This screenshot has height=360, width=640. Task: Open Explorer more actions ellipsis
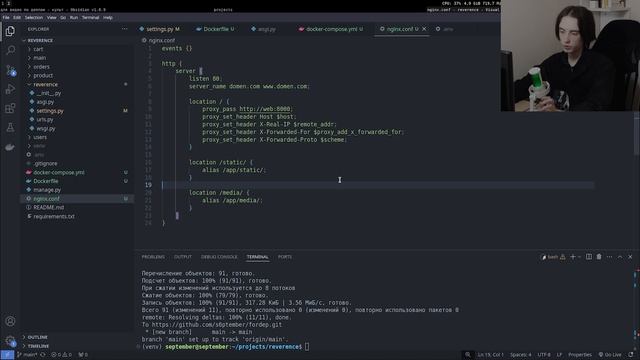coord(124,29)
